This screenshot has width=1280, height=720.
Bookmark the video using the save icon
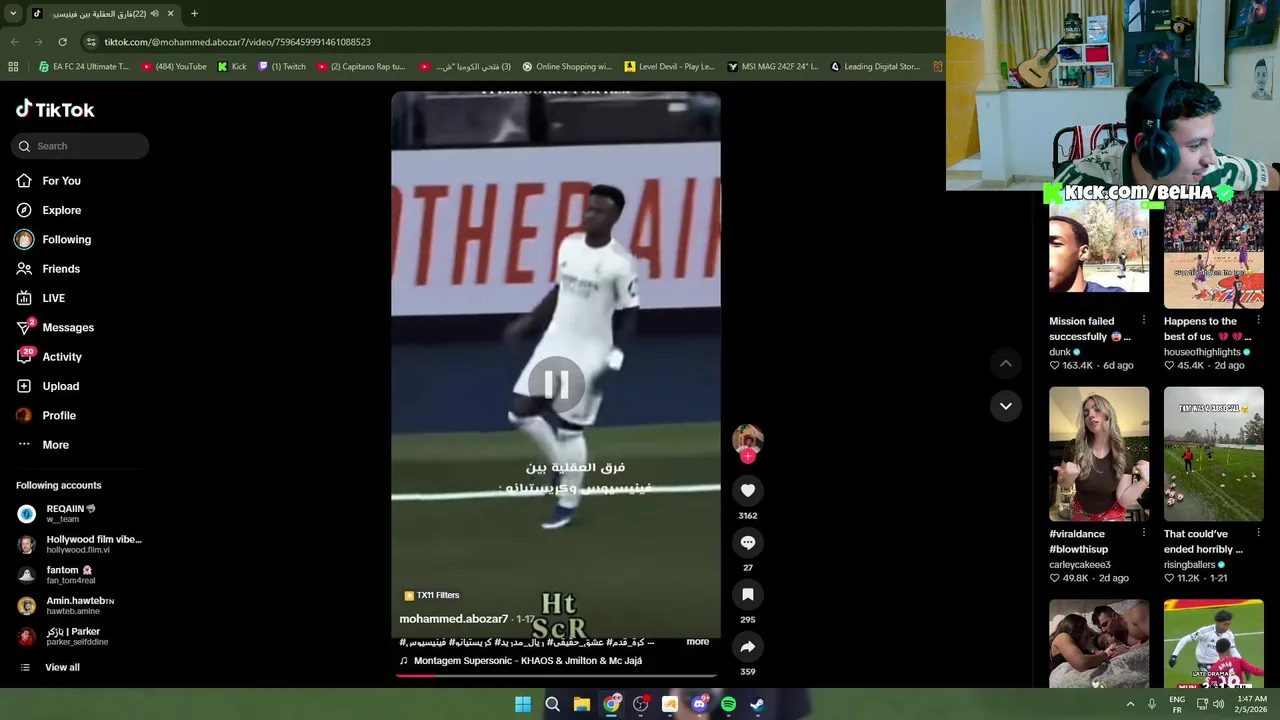[747, 595]
